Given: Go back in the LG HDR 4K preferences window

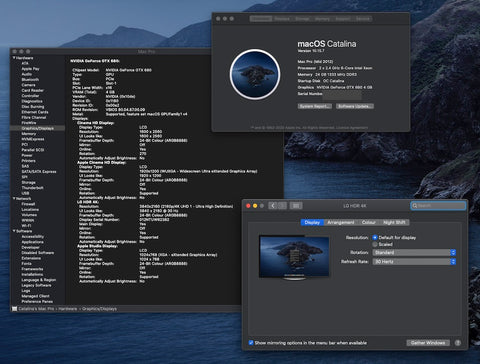Looking at the screenshot, I should [273, 206].
